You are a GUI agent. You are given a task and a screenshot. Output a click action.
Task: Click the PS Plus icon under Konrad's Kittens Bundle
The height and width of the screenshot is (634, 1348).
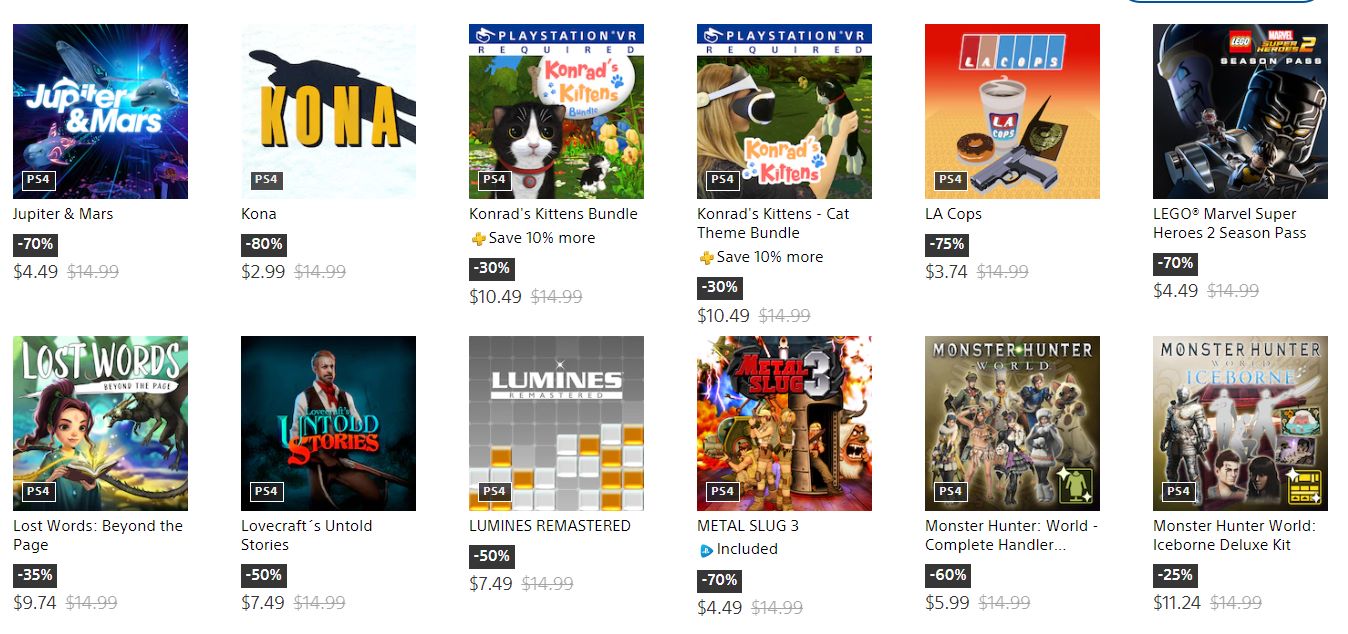click(478, 239)
